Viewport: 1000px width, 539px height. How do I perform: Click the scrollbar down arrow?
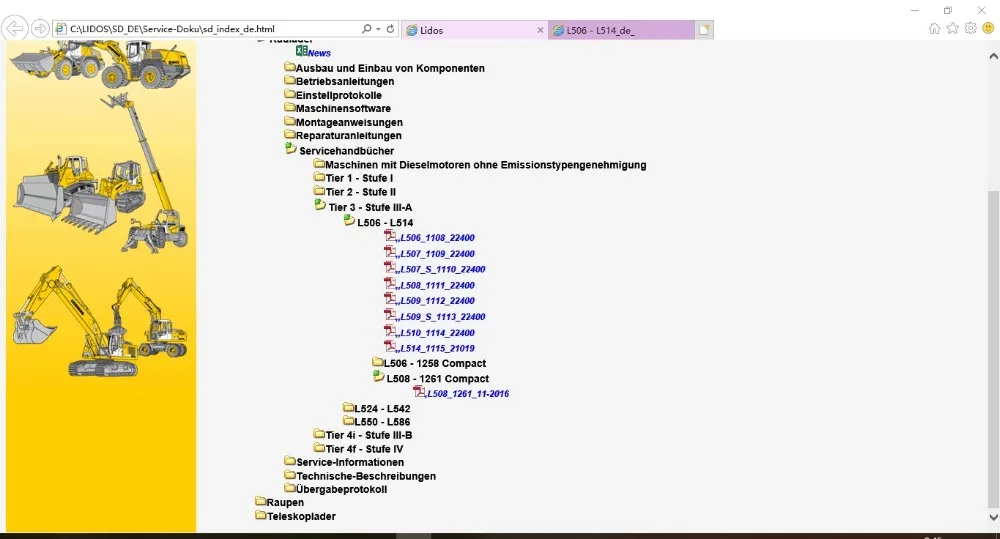click(x=993, y=517)
